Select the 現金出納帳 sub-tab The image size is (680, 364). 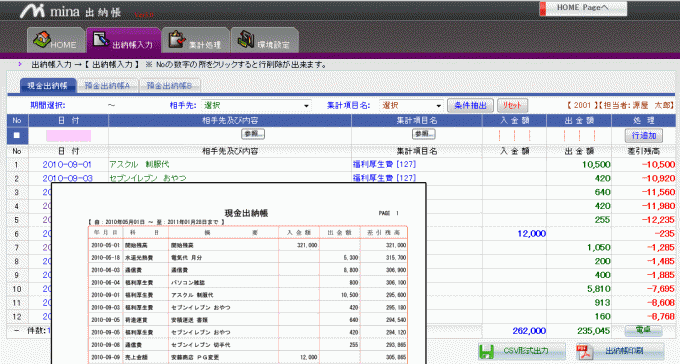(x=48, y=85)
